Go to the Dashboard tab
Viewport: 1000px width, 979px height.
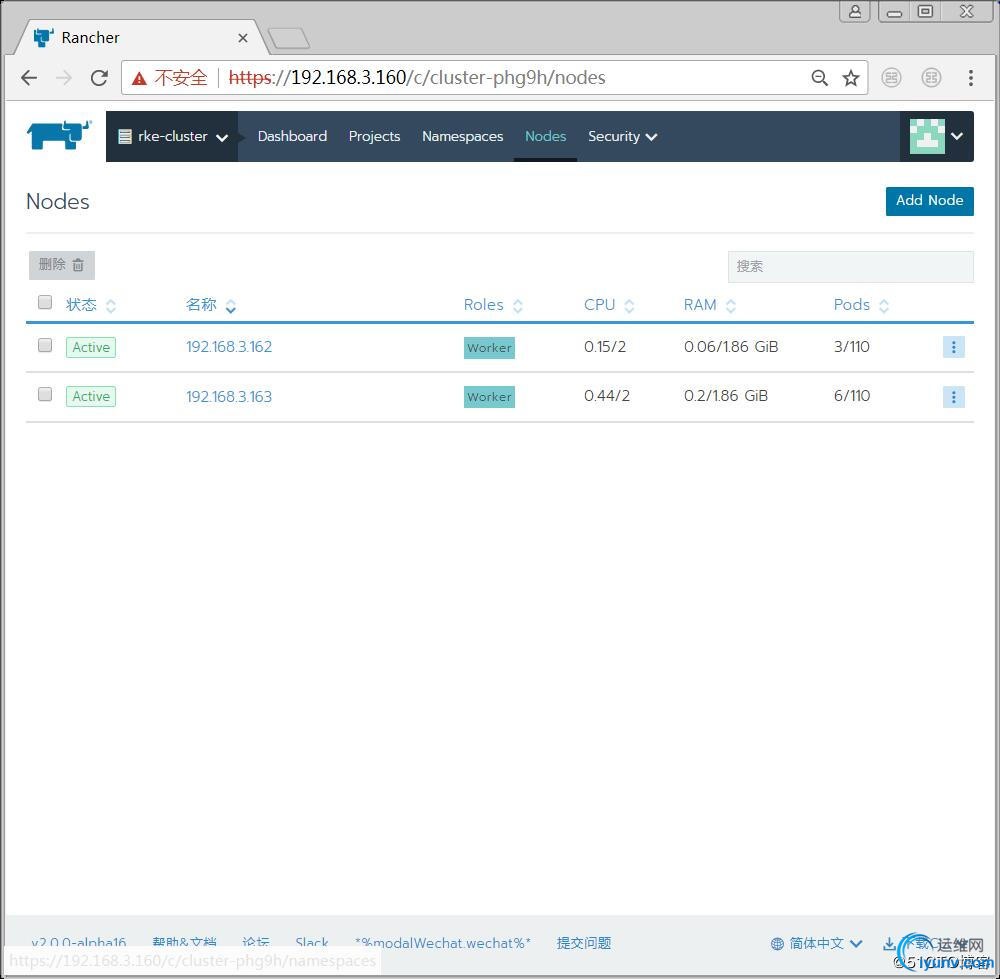pos(292,136)
